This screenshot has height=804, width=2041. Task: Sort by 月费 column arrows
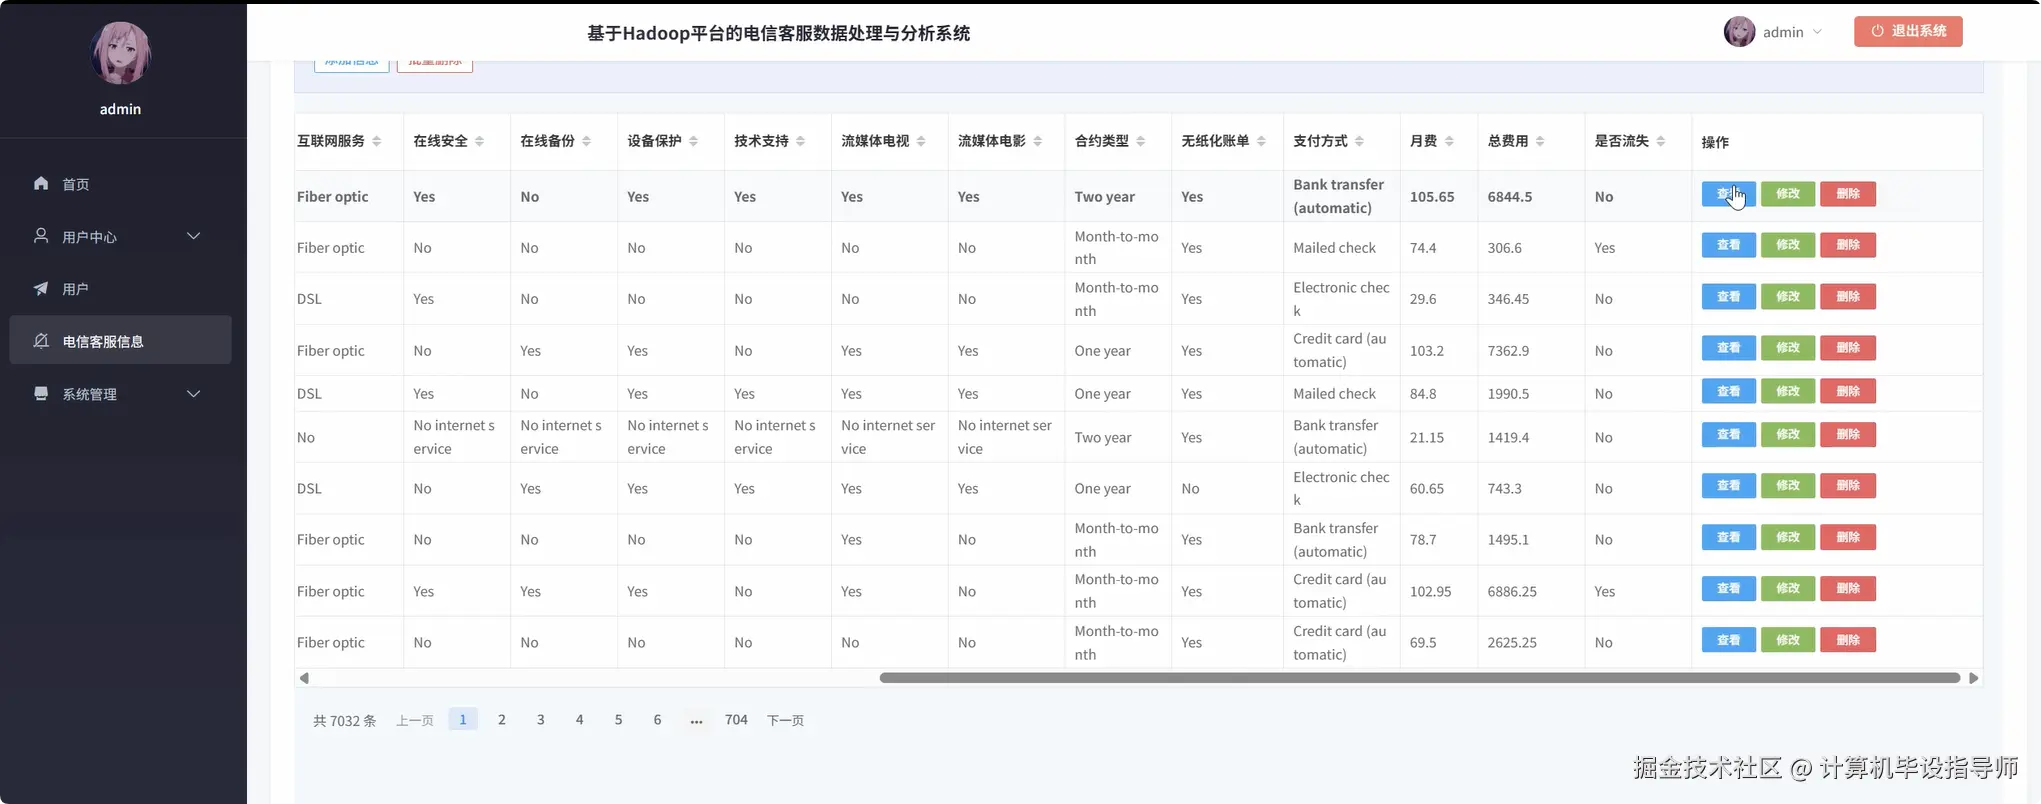(1450, 141)
